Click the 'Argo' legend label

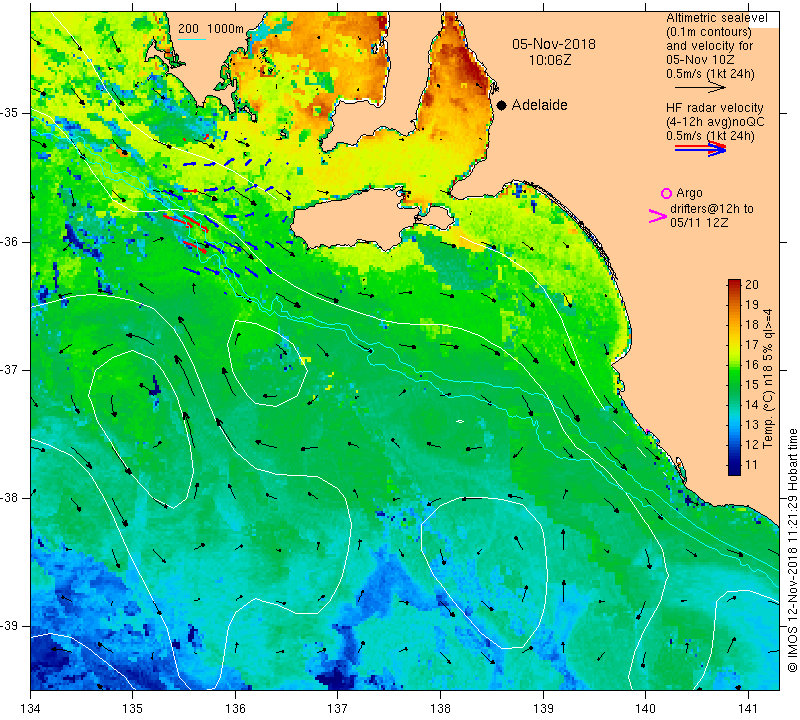689,193
